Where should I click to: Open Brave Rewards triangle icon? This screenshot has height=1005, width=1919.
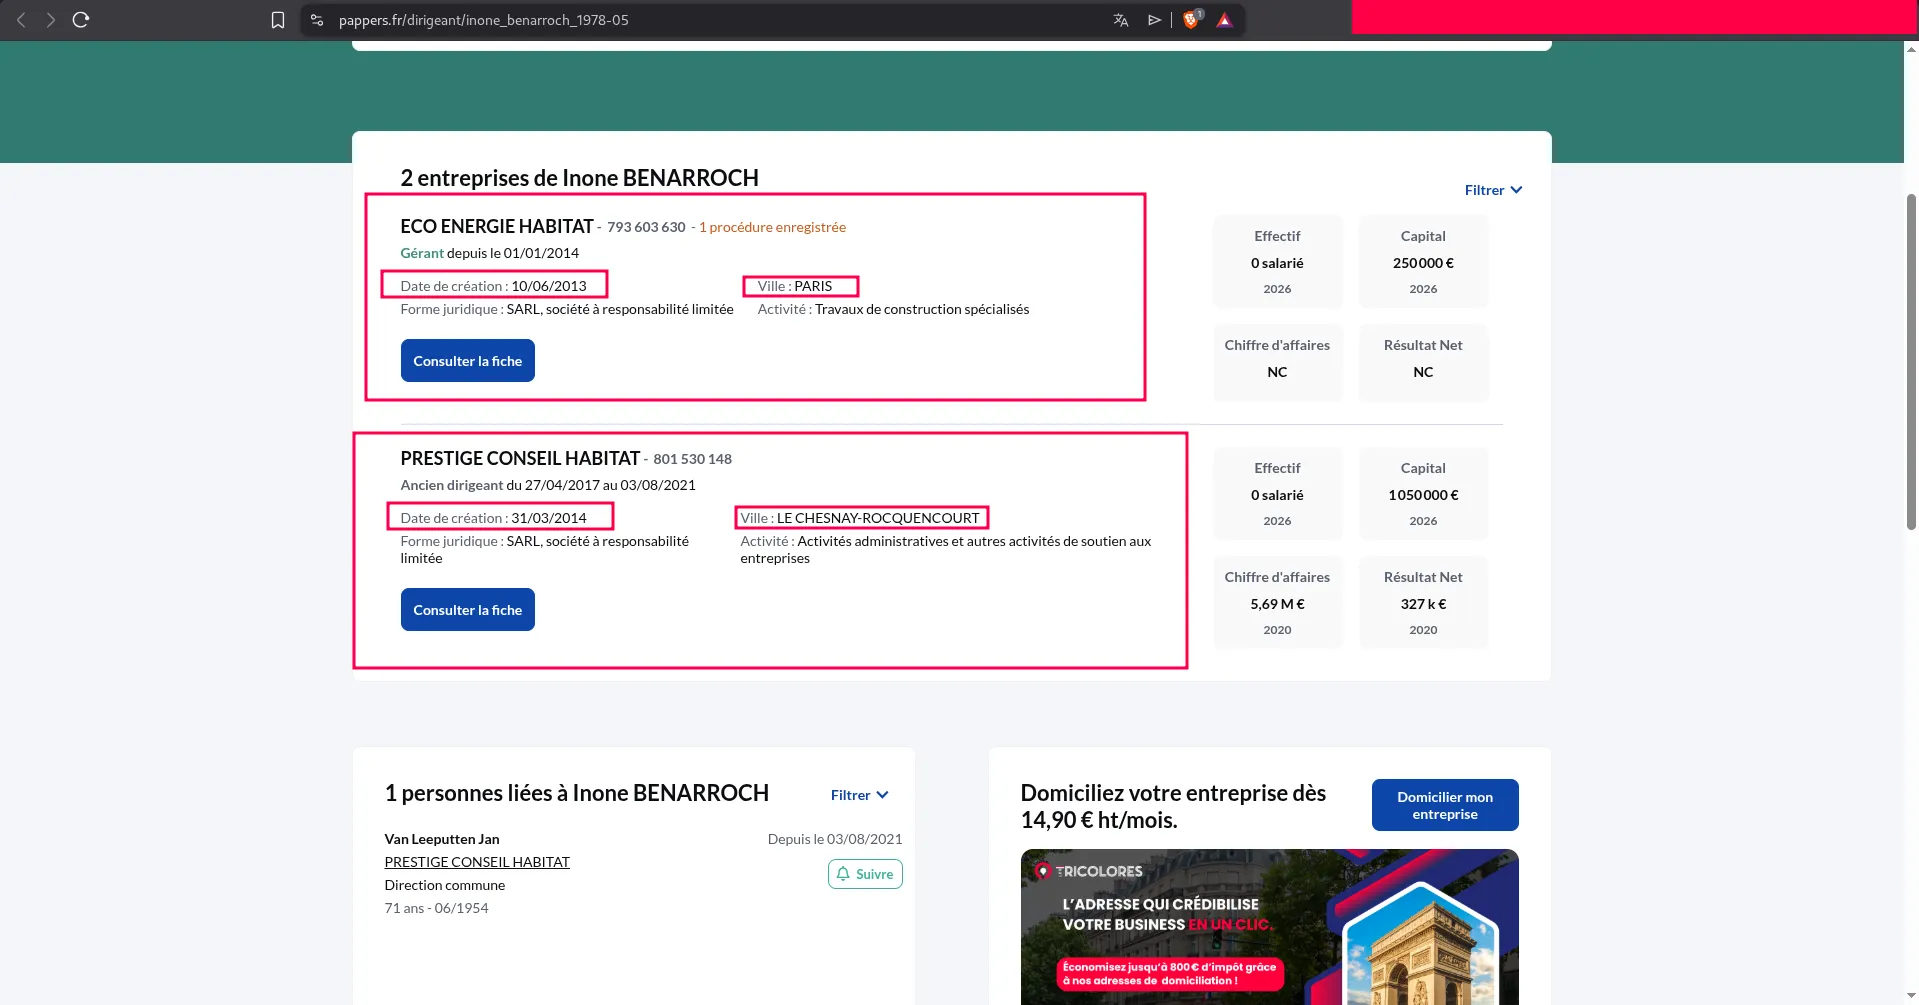1224,19
